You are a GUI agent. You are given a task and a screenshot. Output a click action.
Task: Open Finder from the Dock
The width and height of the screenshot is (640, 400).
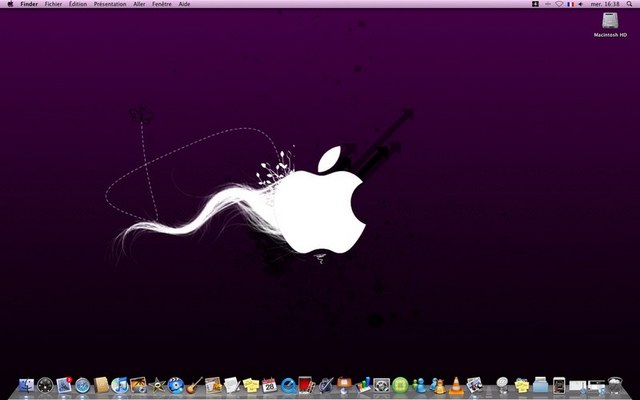tap(27, 385)
